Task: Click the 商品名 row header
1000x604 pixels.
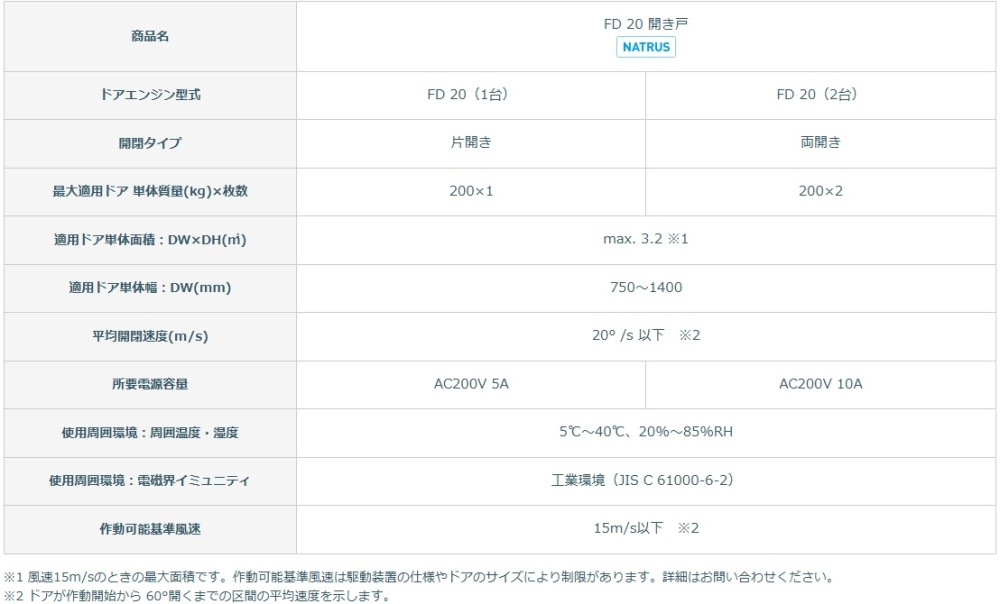Action: [150, 36]
